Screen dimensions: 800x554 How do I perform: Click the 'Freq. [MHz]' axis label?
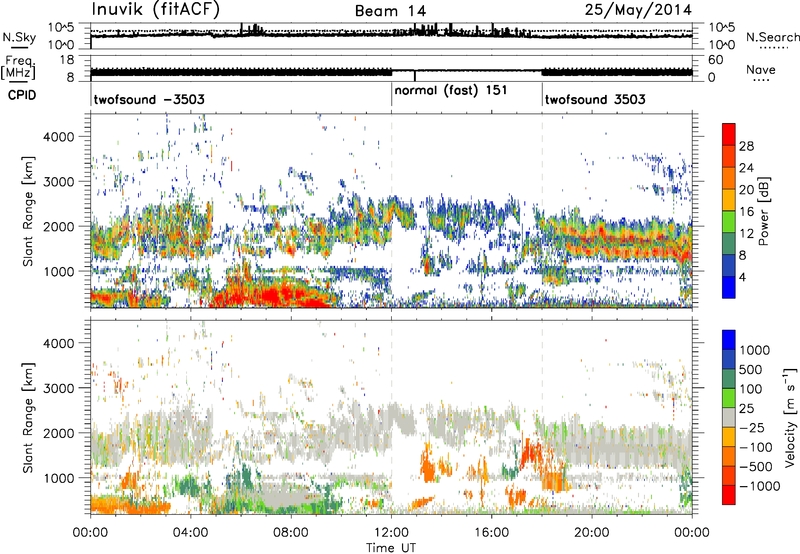point(18,67)
